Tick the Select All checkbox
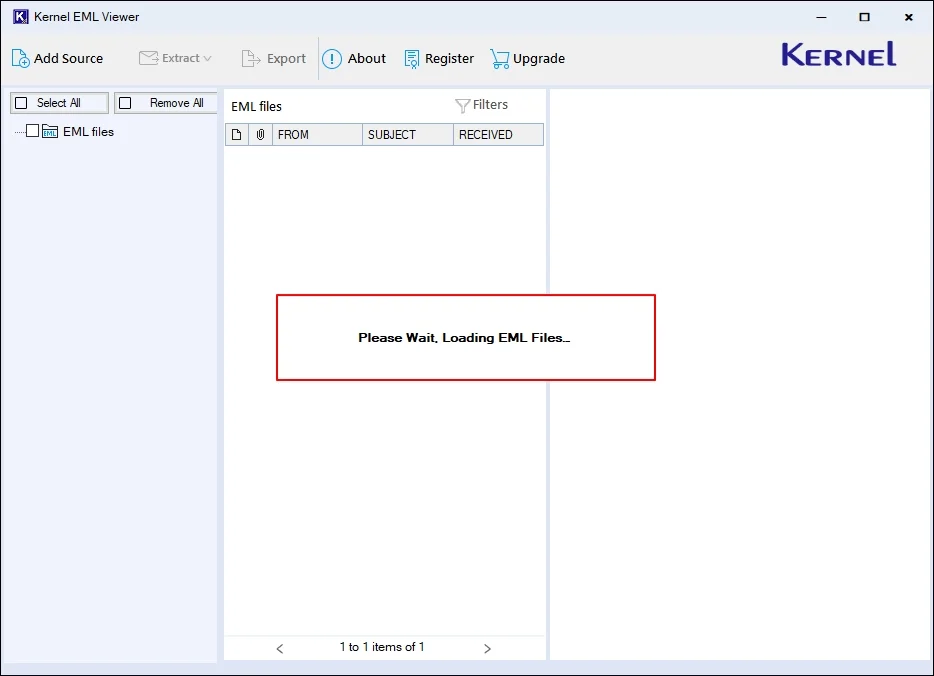The height and width of the screenshot is (676, 934). coord(21,103)
